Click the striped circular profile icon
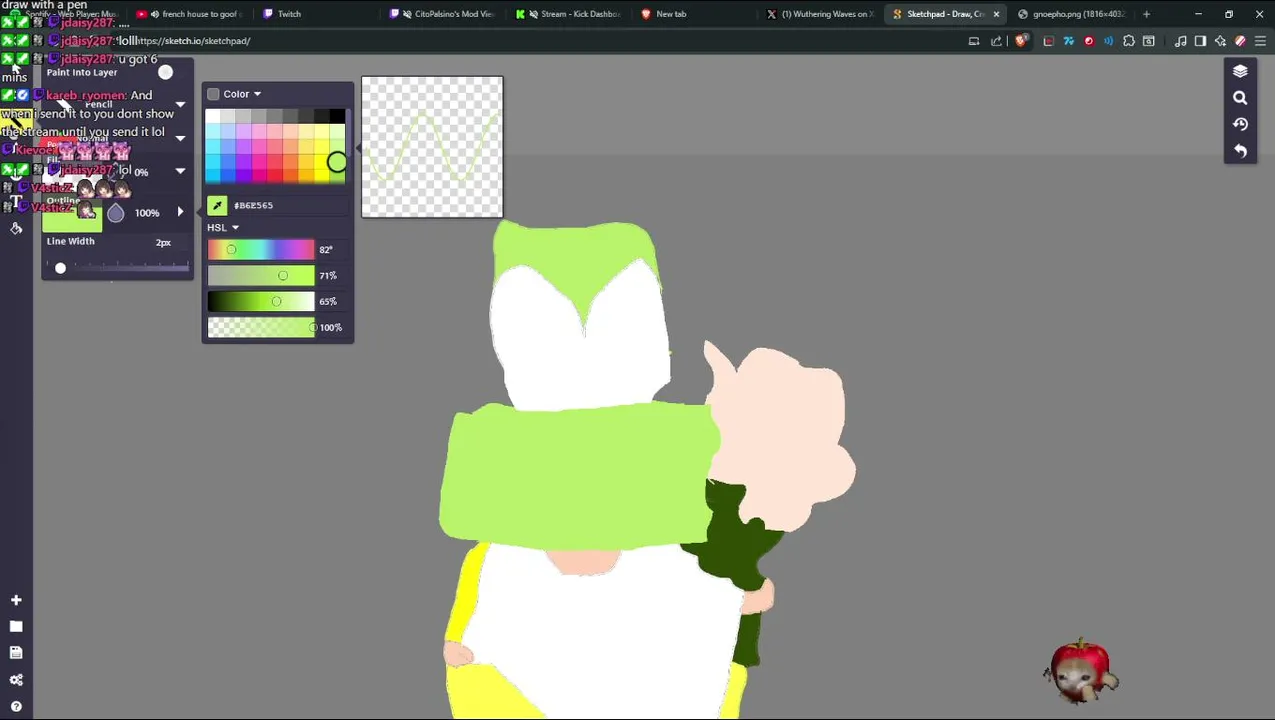1275x720 pixels. pyautogui.click(x=1241, y=41)
